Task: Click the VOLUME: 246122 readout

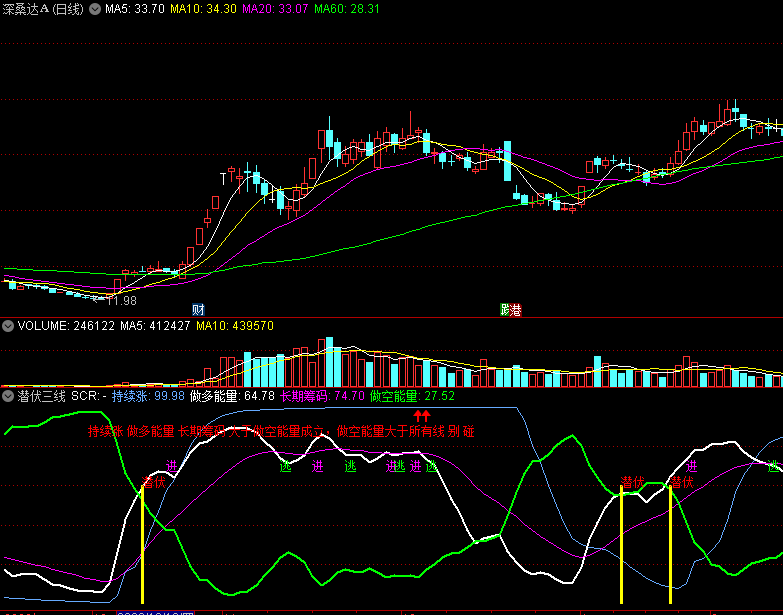Action: click(x=66, y=326)
